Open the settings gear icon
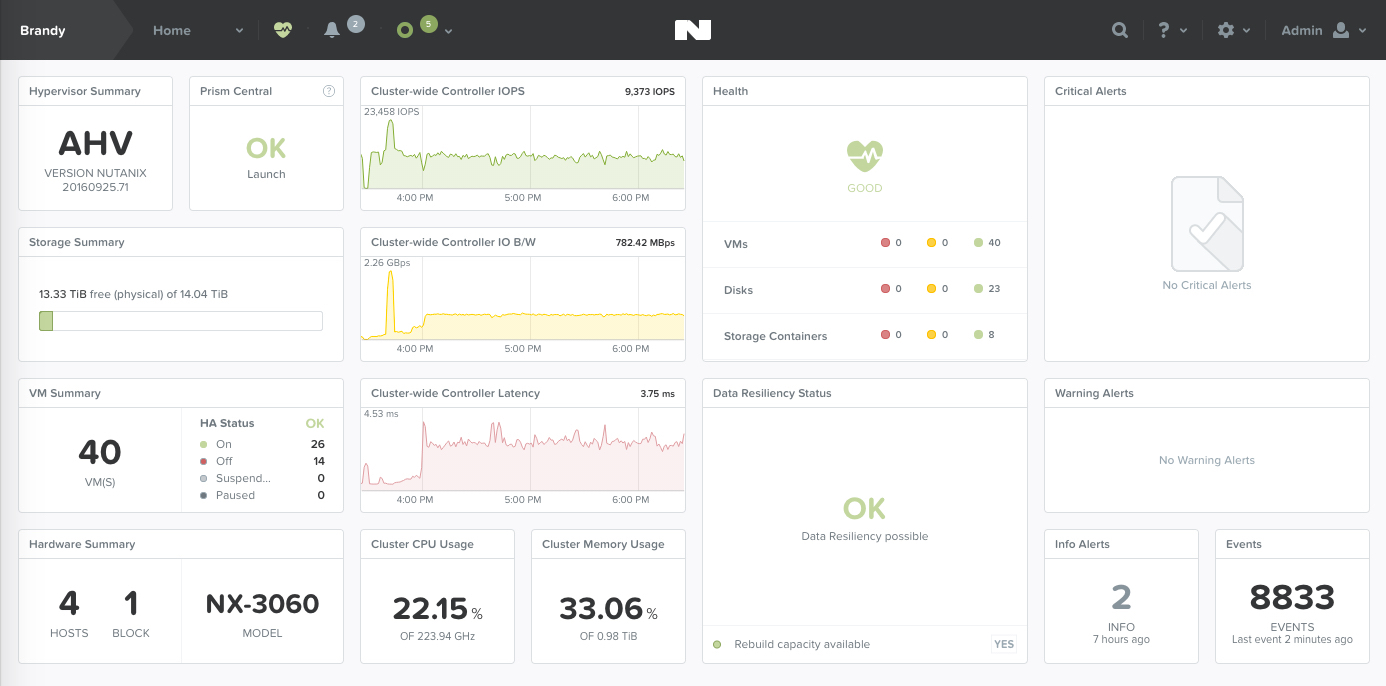 tap(1226, 30)
